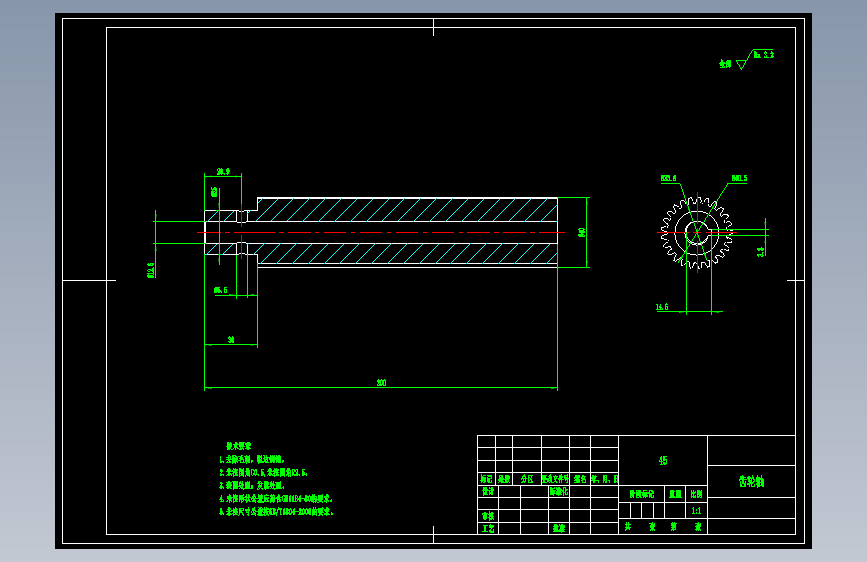Select the gear end view profile

[x=697, y=232]
